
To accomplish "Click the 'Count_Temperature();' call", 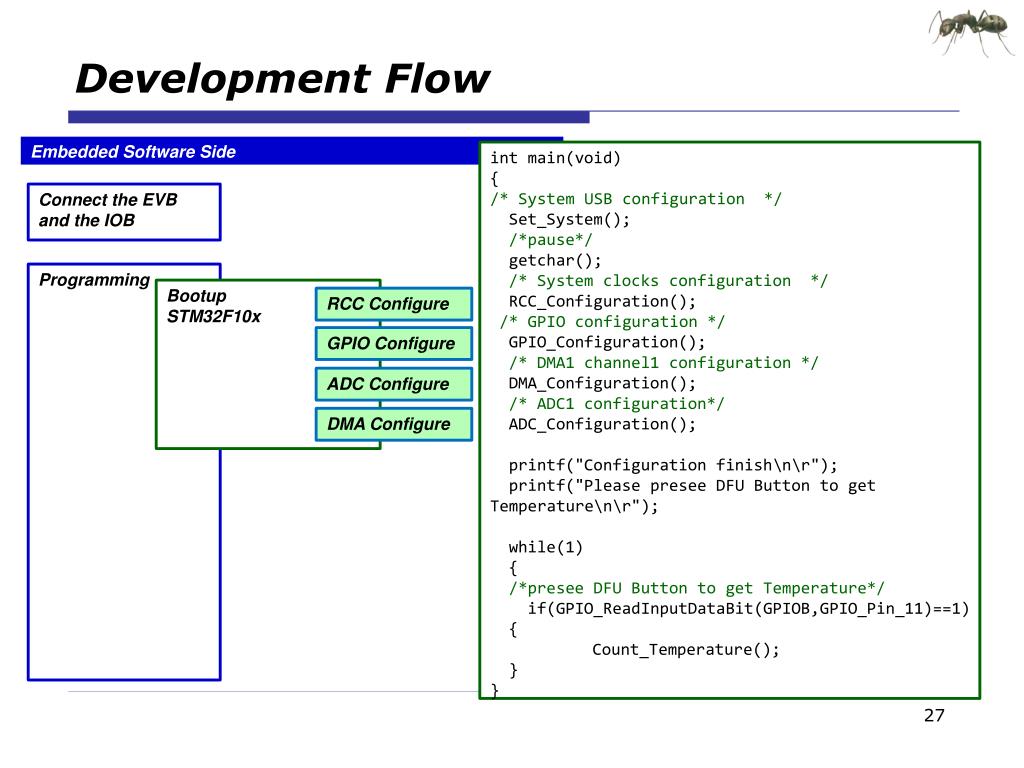I will 686,650.
